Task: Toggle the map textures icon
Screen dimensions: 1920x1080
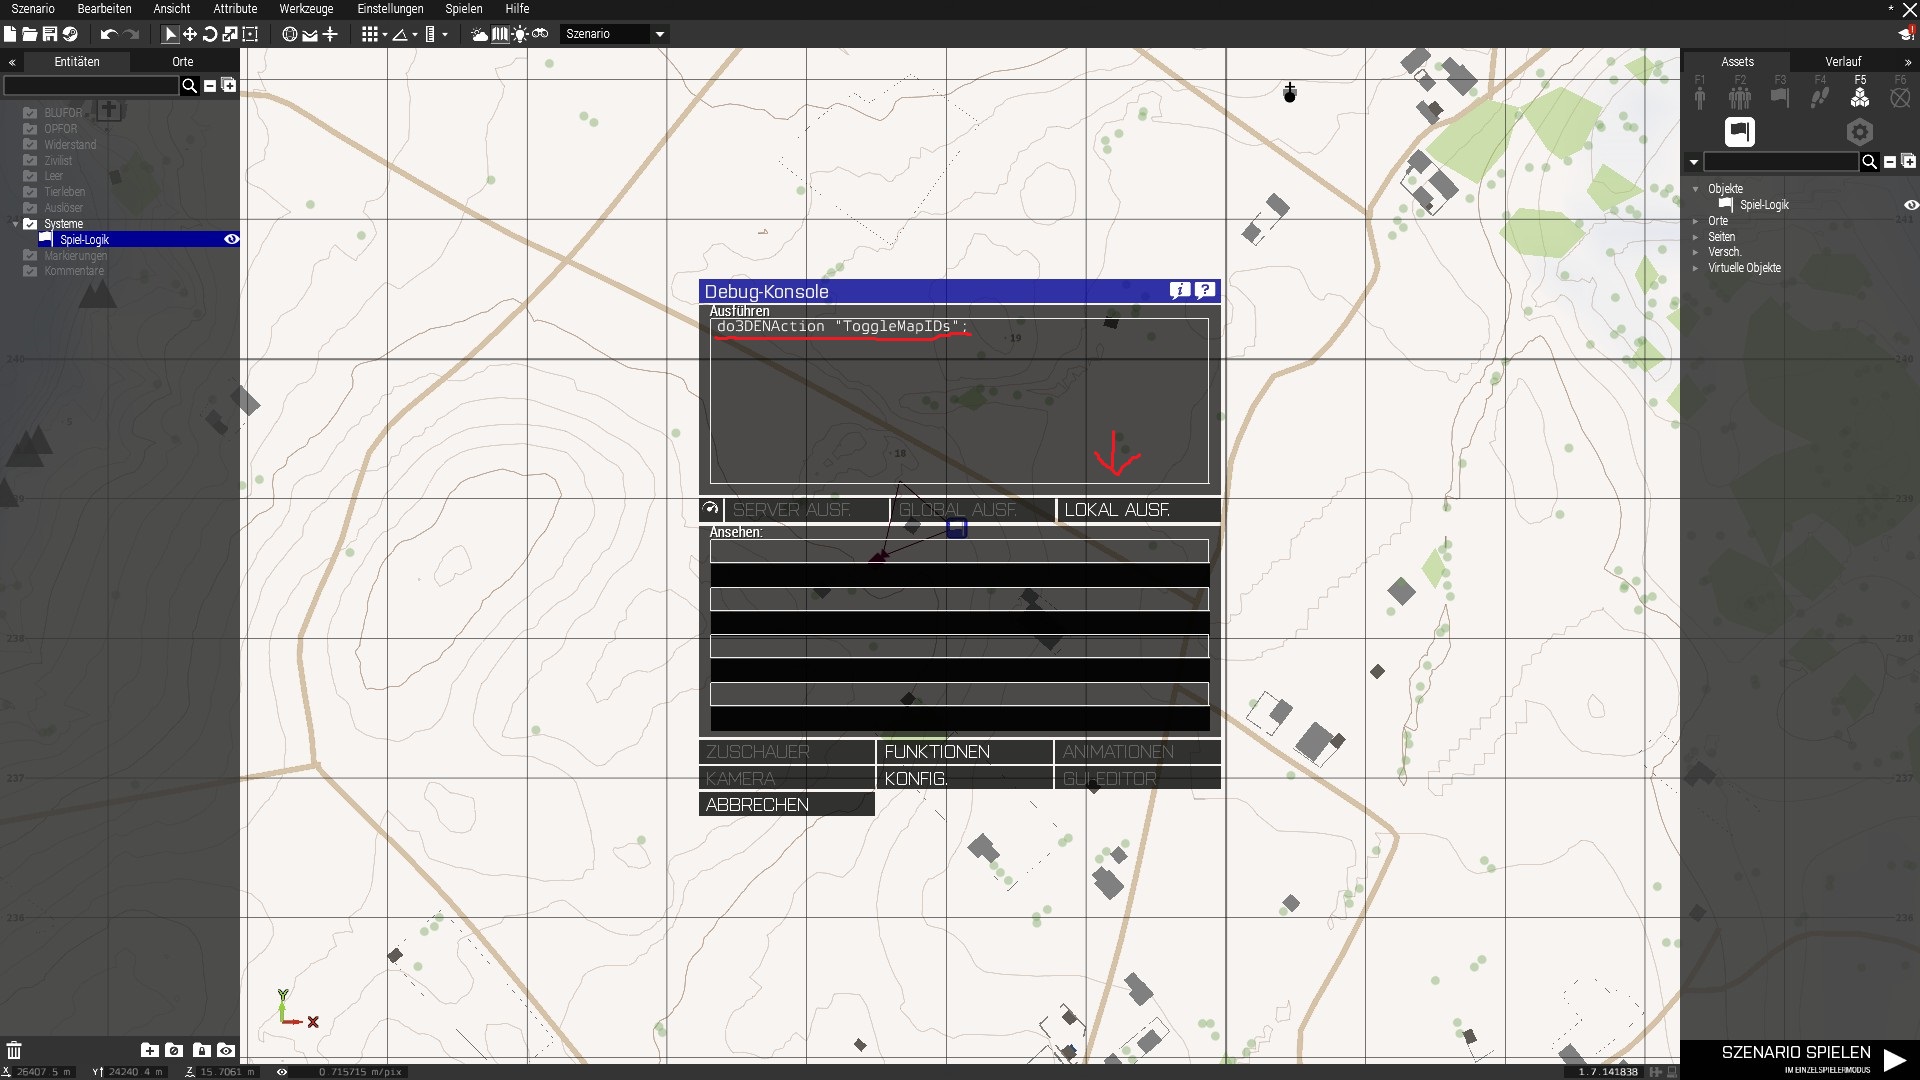Action: point(500,34)
